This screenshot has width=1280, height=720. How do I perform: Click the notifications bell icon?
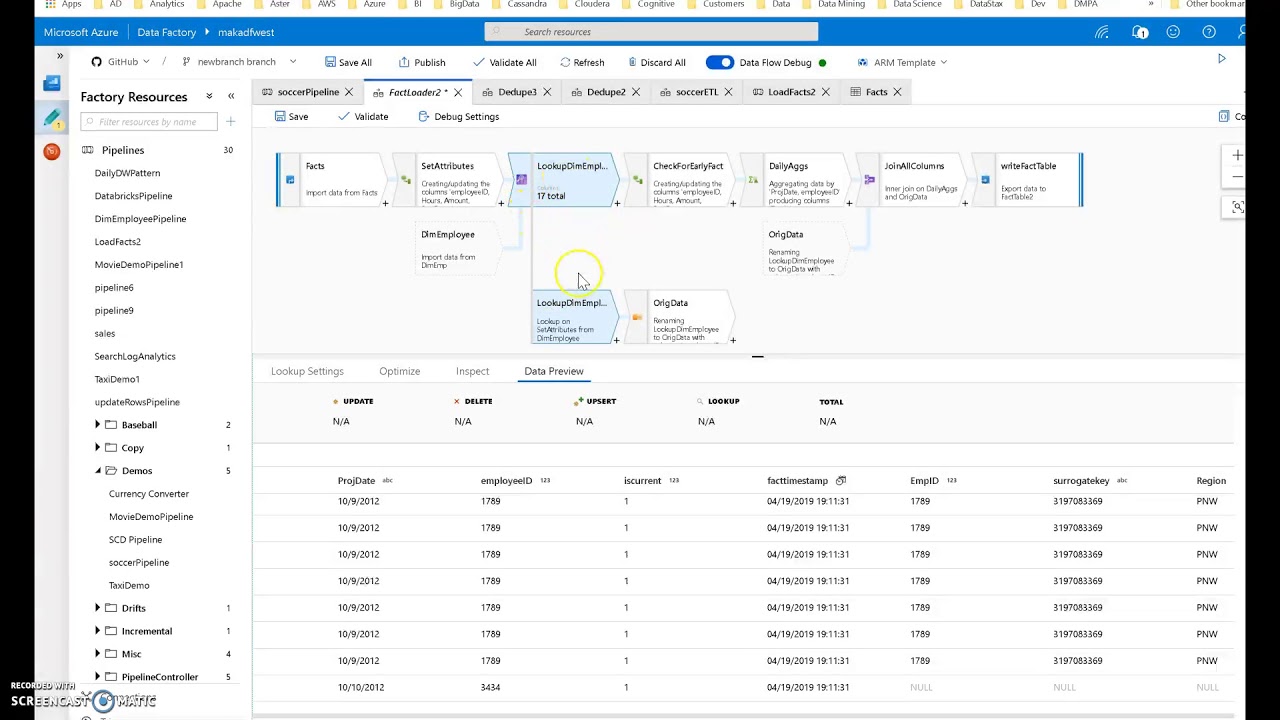click(1140, 32)
